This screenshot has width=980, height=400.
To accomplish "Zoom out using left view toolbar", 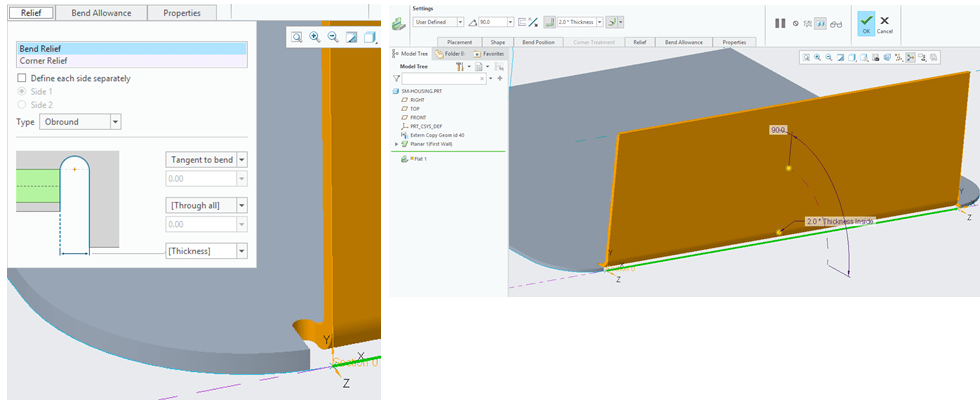I will pyautogui.click(x=333, y=37).
